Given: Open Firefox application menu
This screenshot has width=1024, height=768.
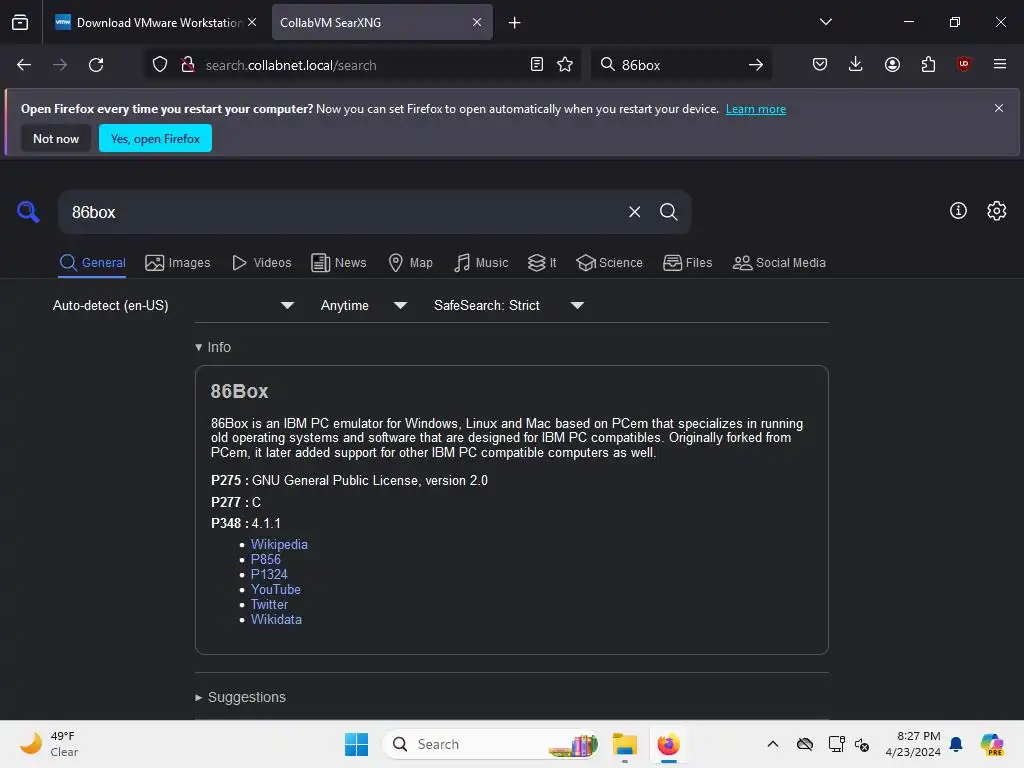Looking at the screenshot, I should pos(1000,64).
